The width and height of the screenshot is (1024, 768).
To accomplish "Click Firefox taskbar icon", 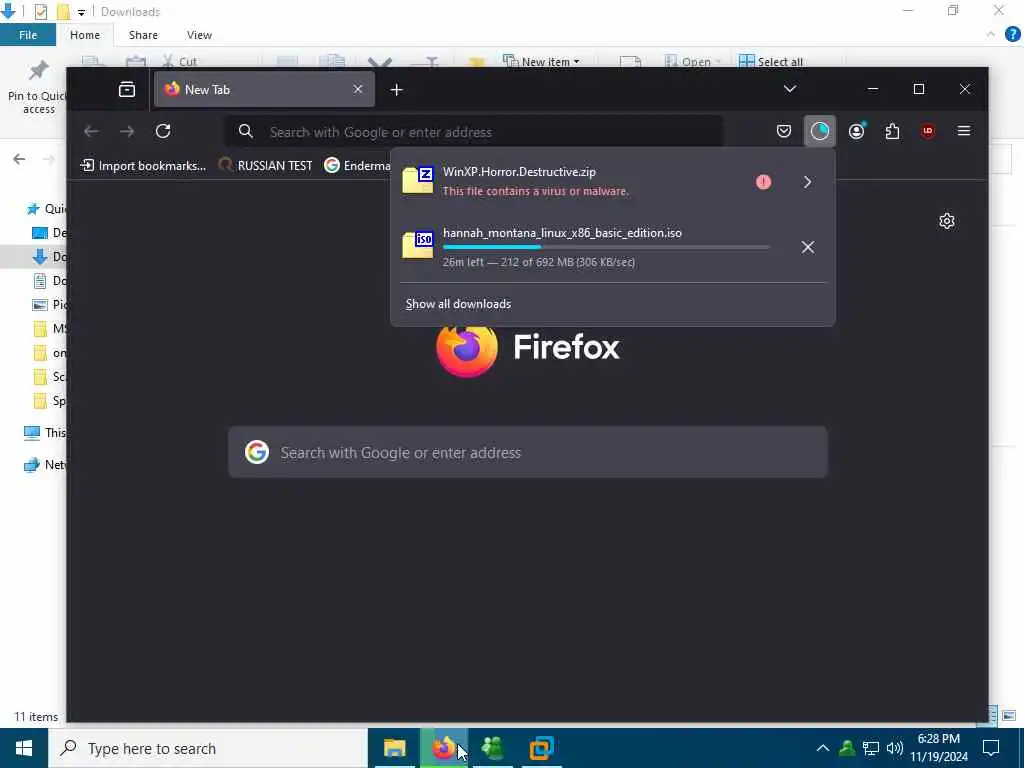I will pos(444,748).
